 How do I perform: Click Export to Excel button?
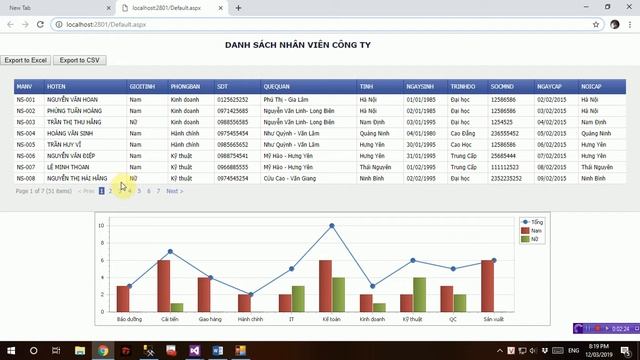[x=26, y=60]
